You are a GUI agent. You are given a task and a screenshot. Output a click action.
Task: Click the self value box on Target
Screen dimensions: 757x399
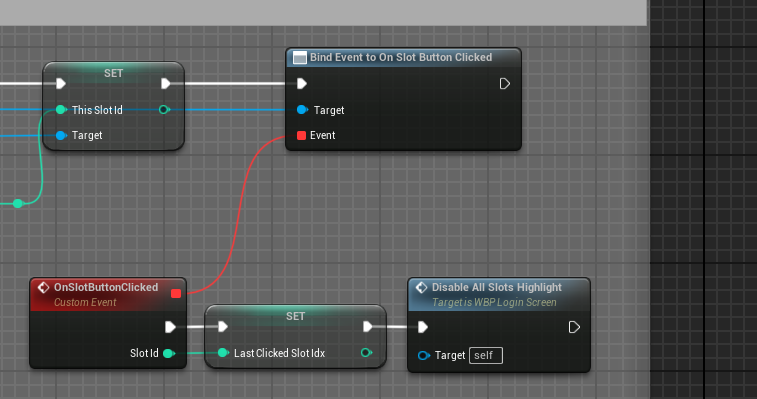click(x=486, y=356)
